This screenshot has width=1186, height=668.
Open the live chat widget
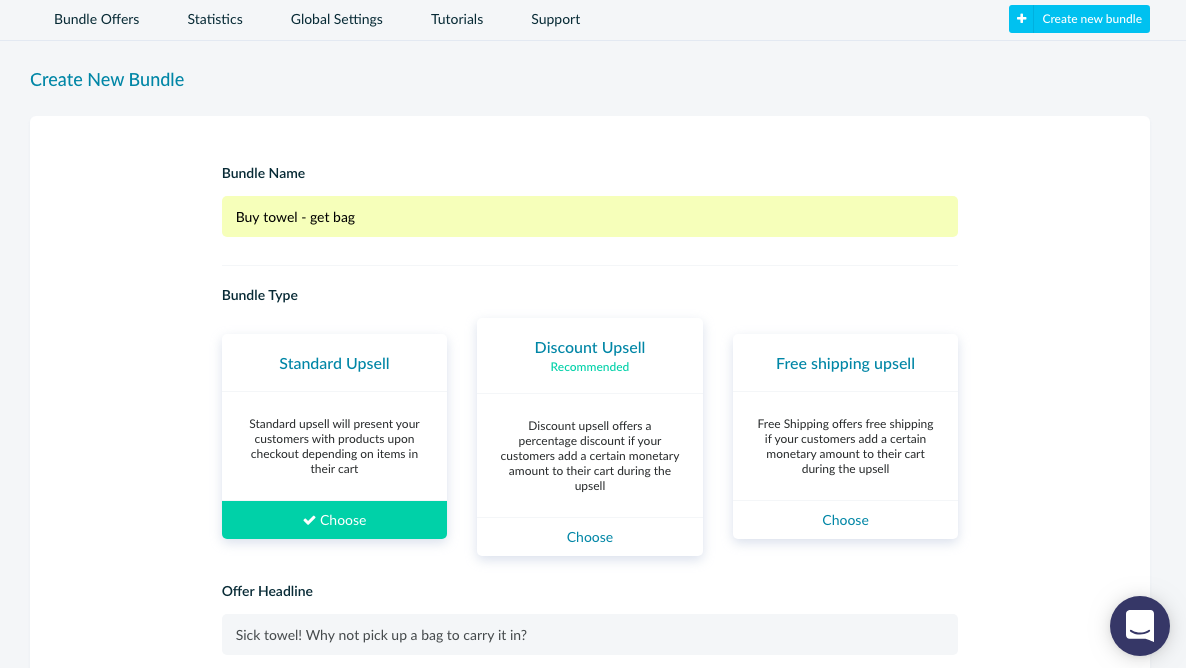pos(1139,626)
